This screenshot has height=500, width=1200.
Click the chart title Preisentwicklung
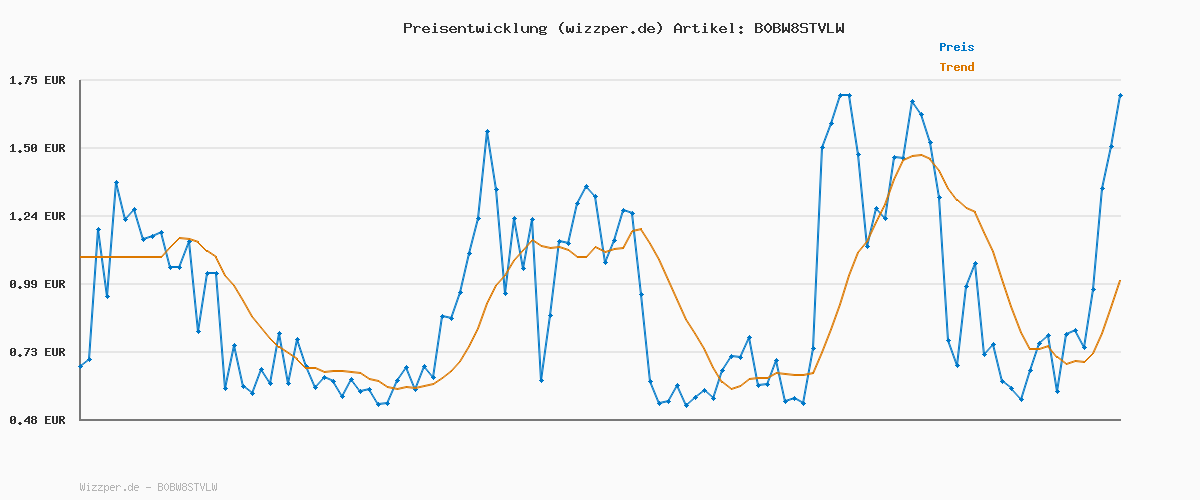pyautogui.click(x=474, y=28)
